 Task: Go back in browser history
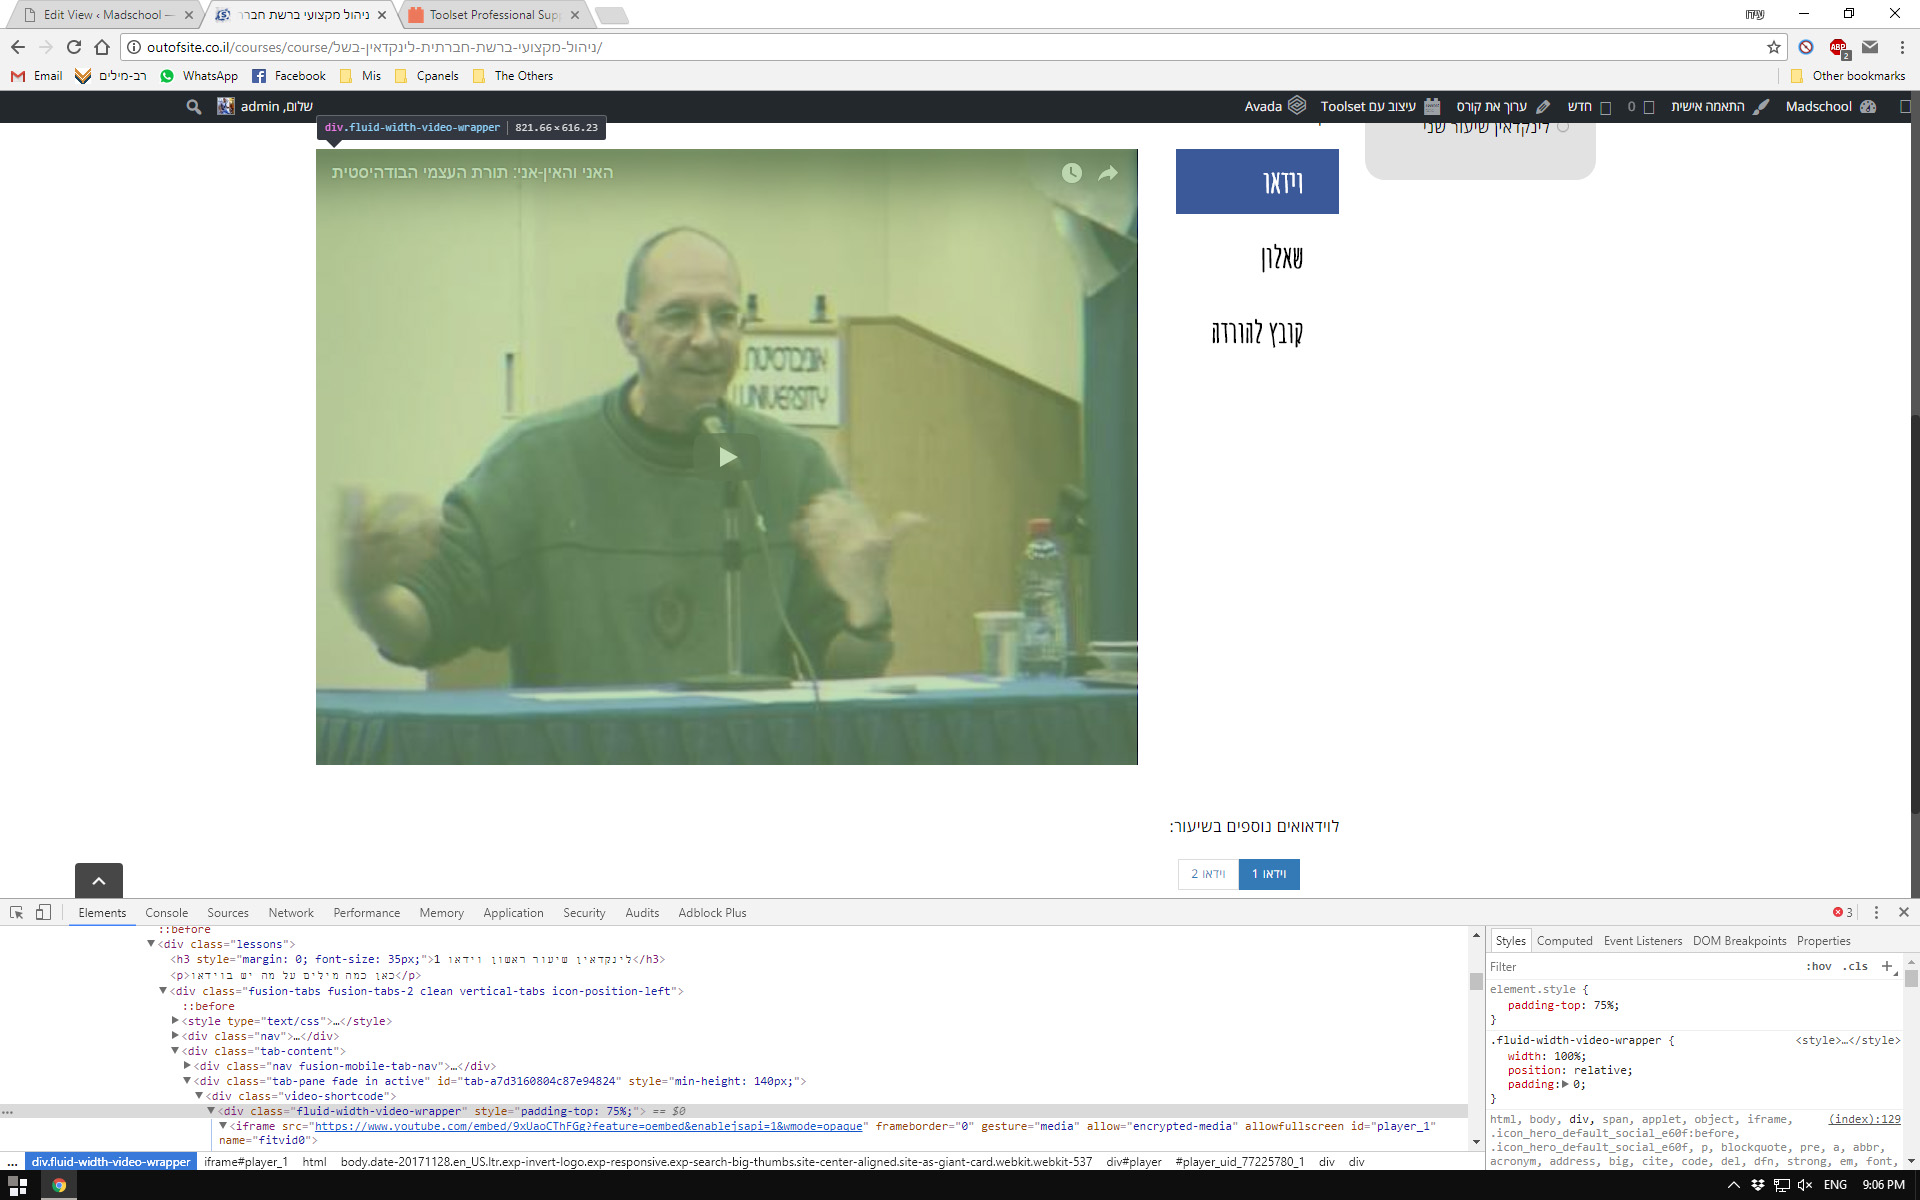tap(18, 47)
